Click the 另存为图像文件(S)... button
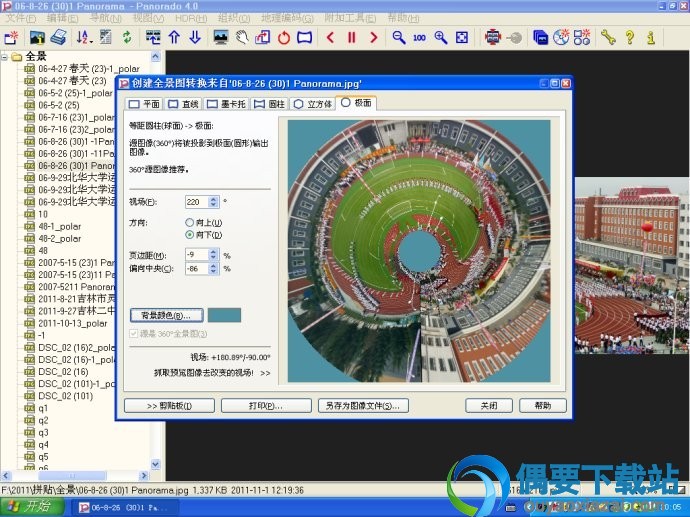 tap(363, 406)
